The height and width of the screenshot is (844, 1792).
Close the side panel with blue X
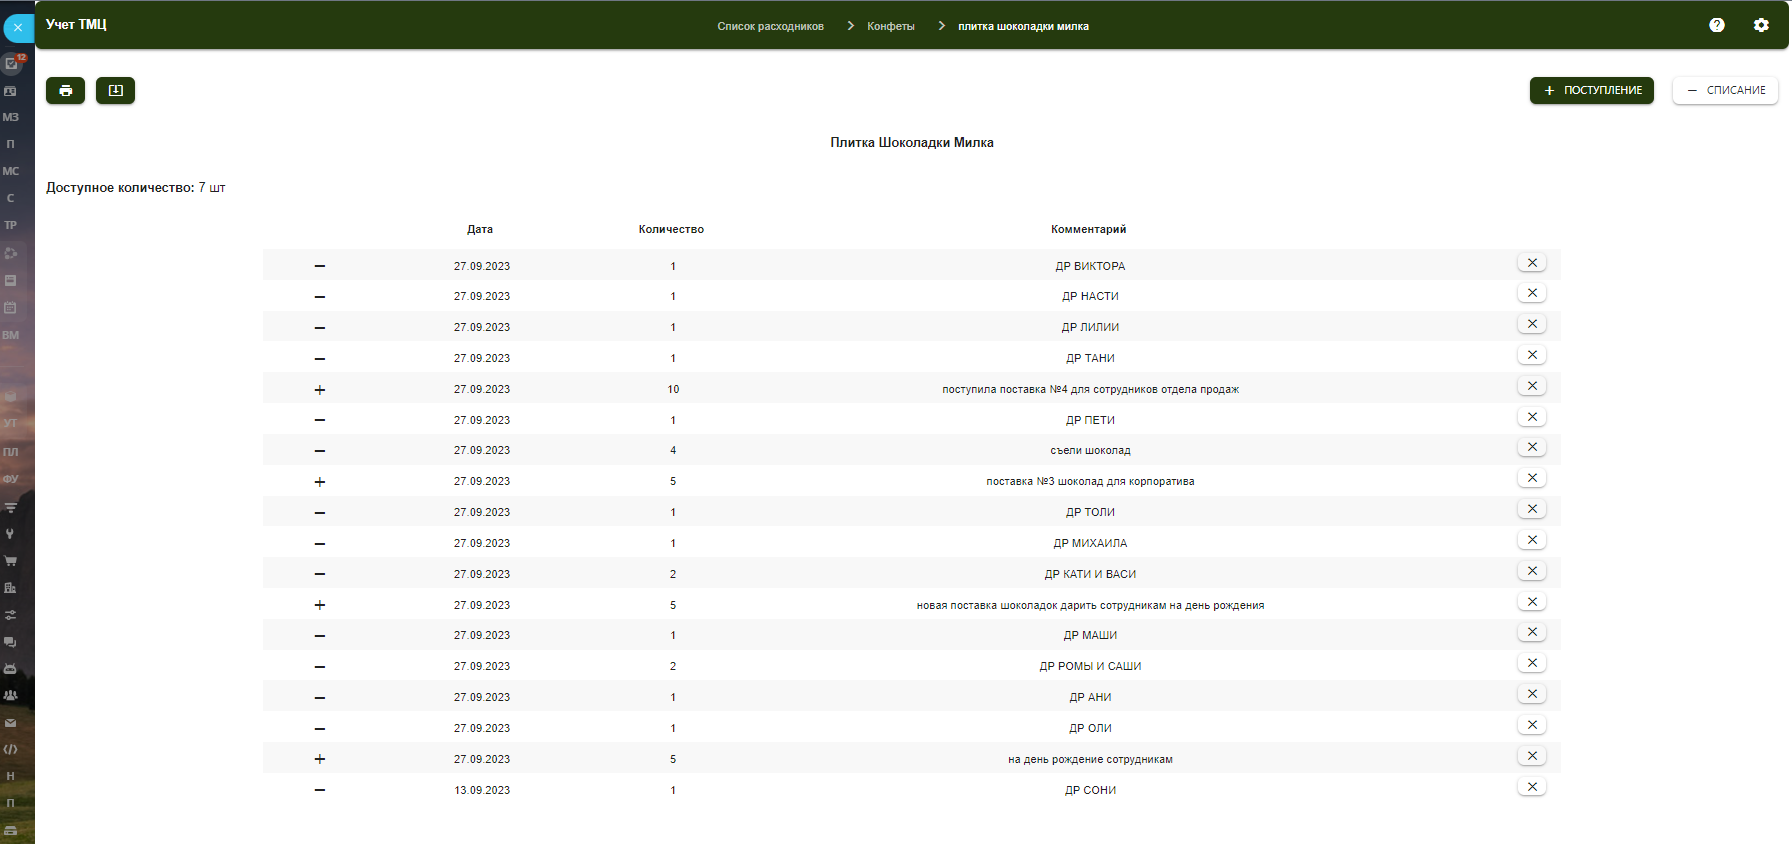pyautogui.click(x=18, y=28)
